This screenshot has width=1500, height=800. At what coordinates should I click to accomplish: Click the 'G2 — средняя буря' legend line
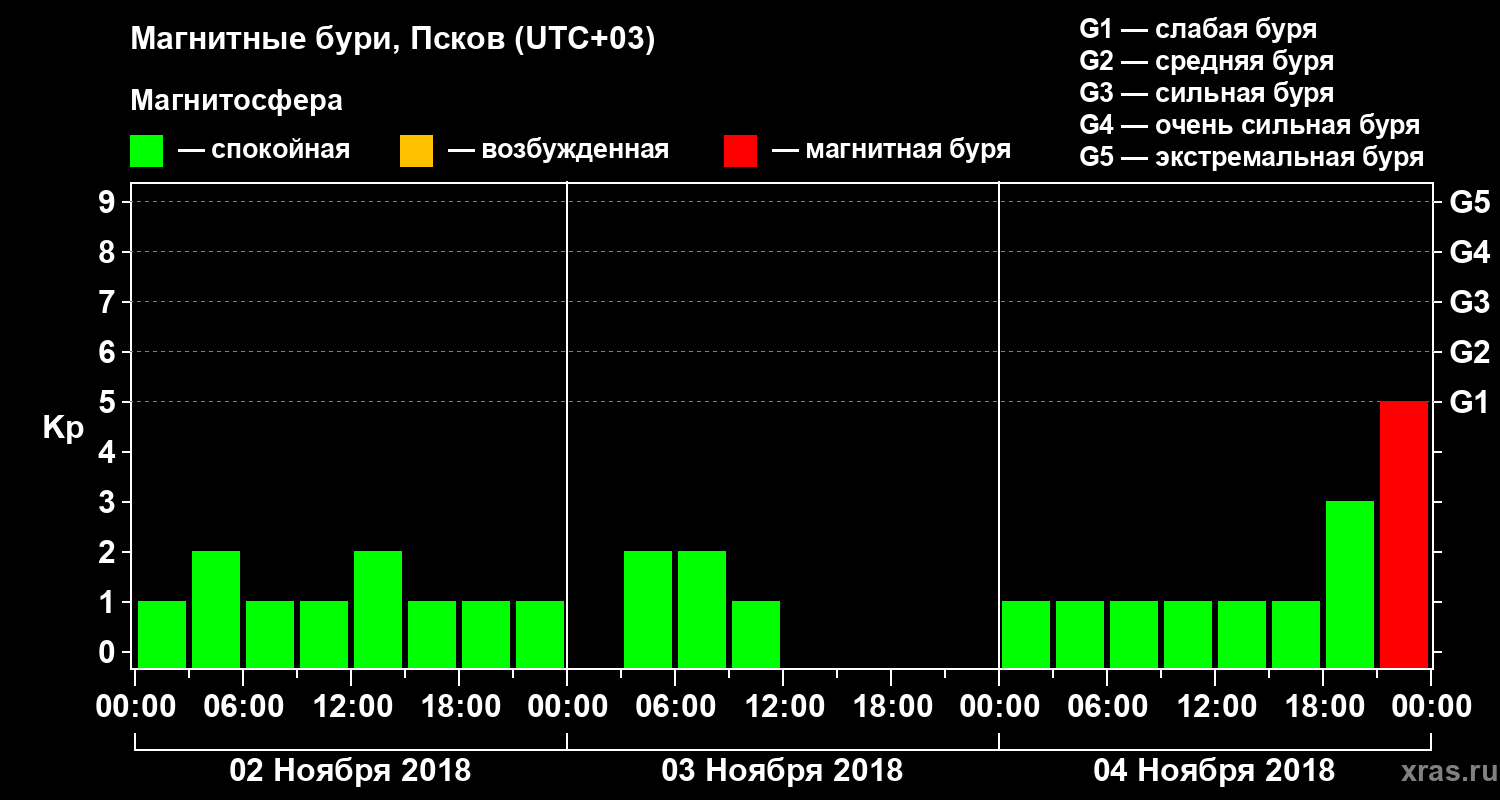point(1207,60)
